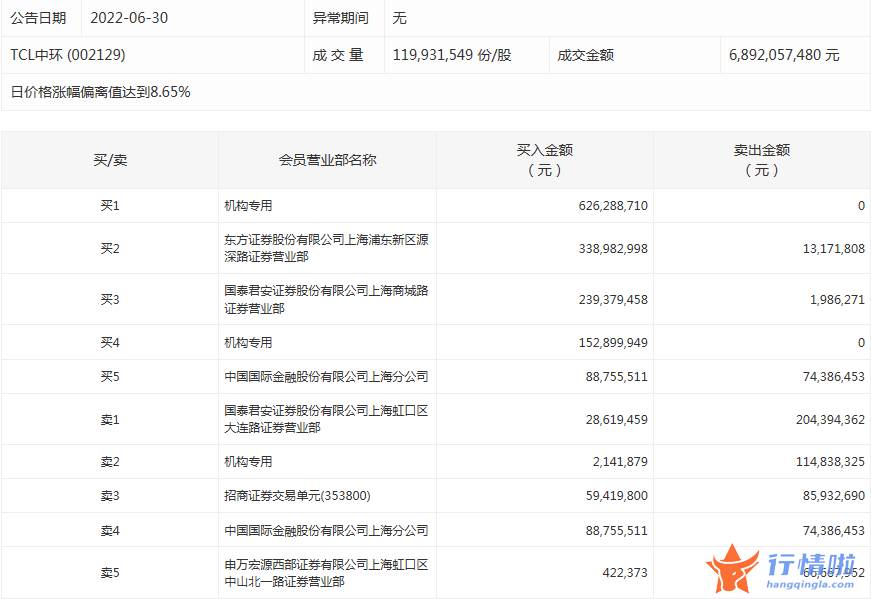Select sell amount 1,986,271
The height and width of the screenshot is (599, 871).
click(x=837, y=300)
